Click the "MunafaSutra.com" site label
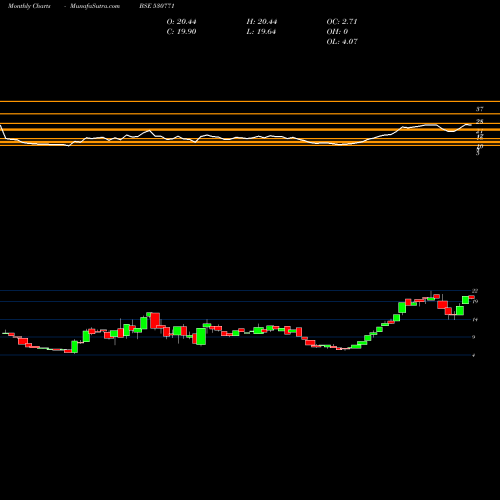500x500 pixels. tap(95, 6)
